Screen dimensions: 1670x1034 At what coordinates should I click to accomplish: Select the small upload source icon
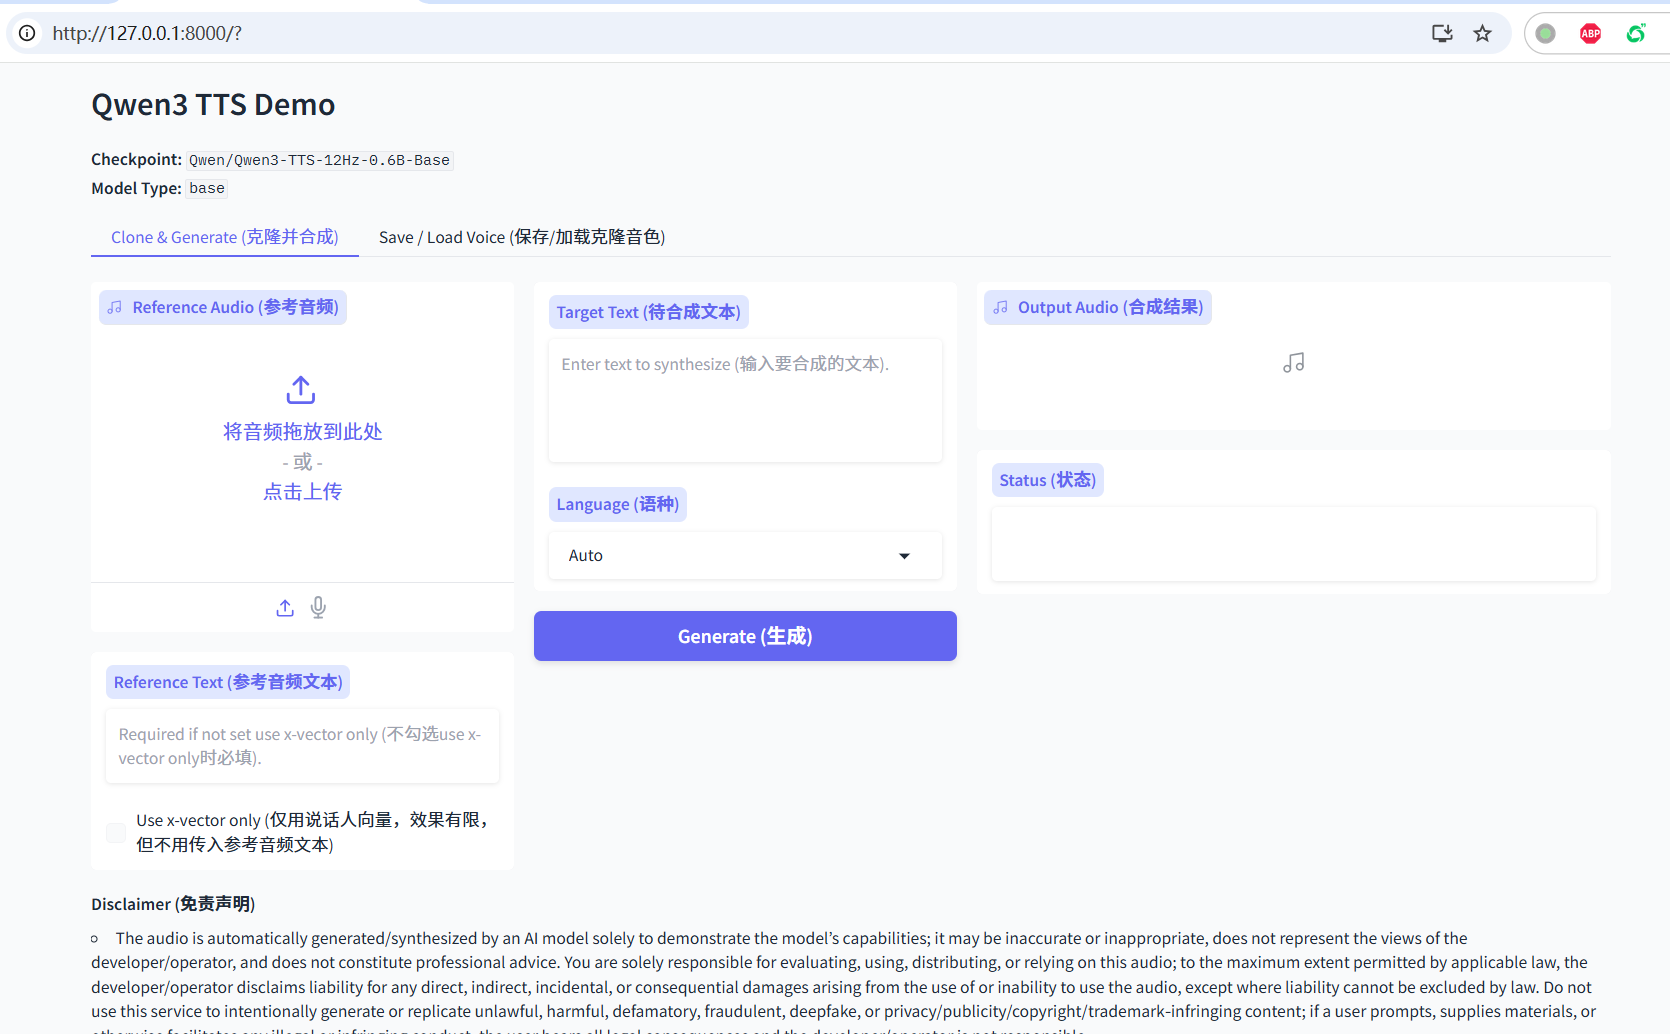tap(285, 608)
